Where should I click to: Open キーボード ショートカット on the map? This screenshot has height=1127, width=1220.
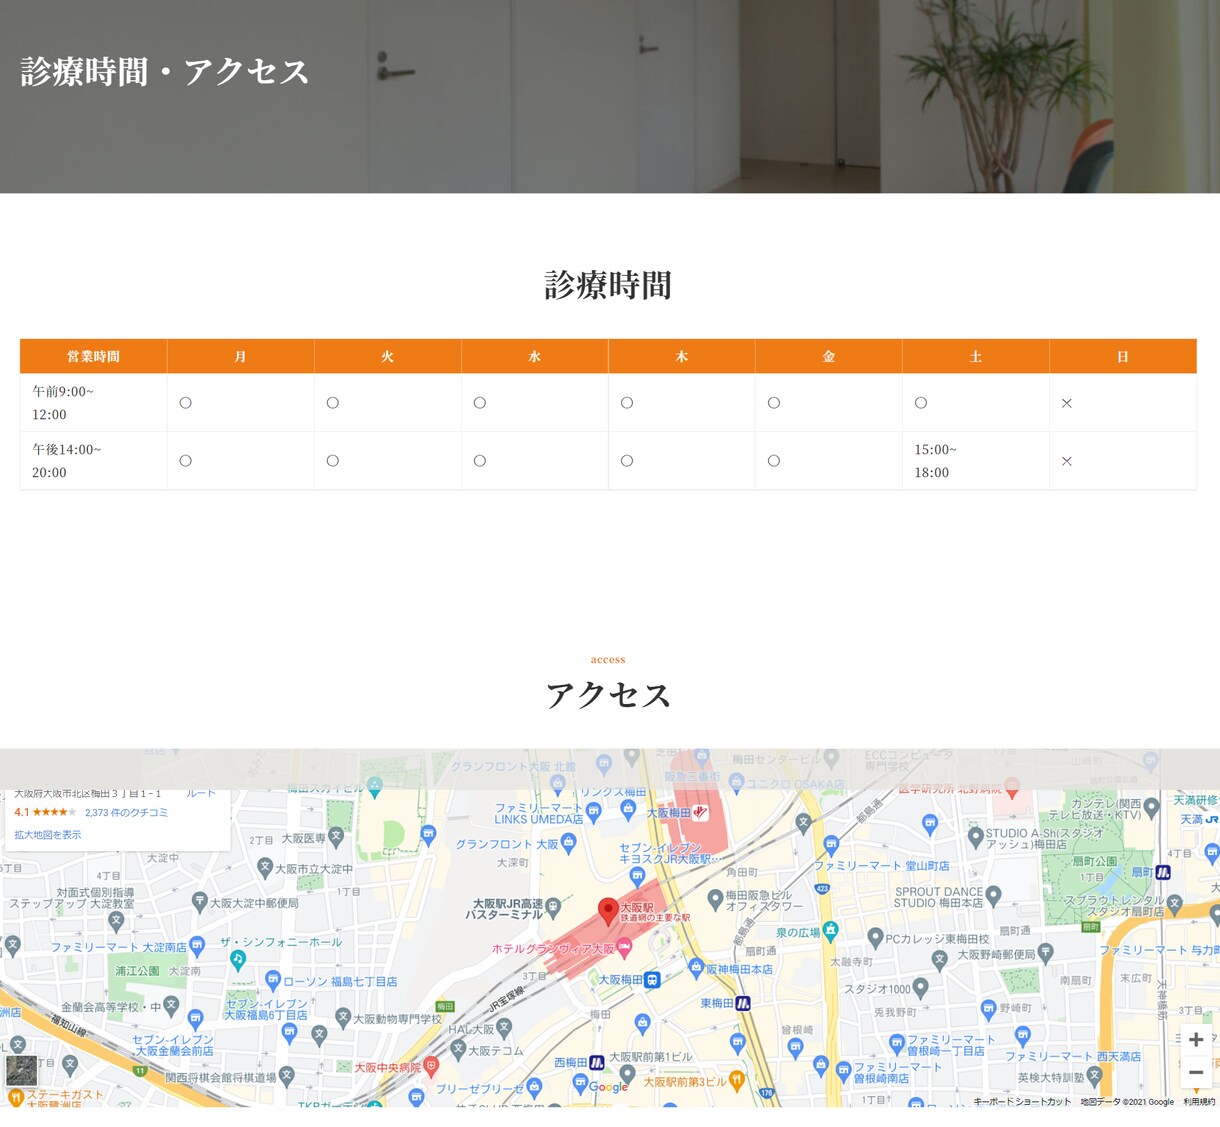point(1022,1102)
